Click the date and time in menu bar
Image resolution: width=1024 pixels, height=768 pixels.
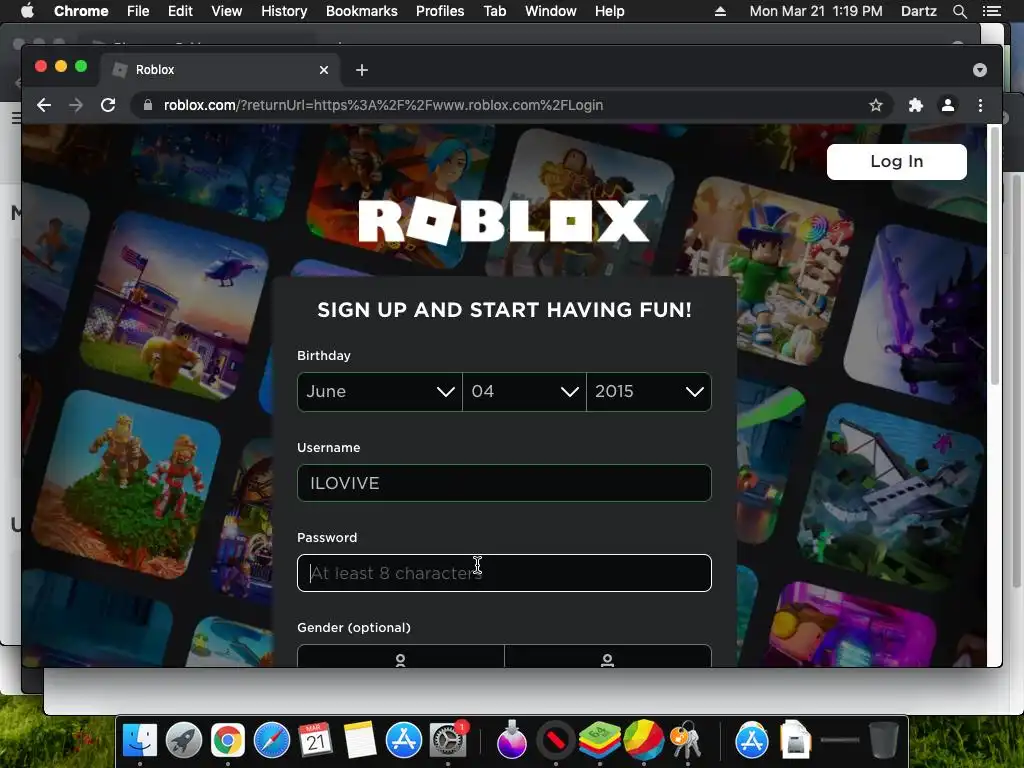click(816, 11)
